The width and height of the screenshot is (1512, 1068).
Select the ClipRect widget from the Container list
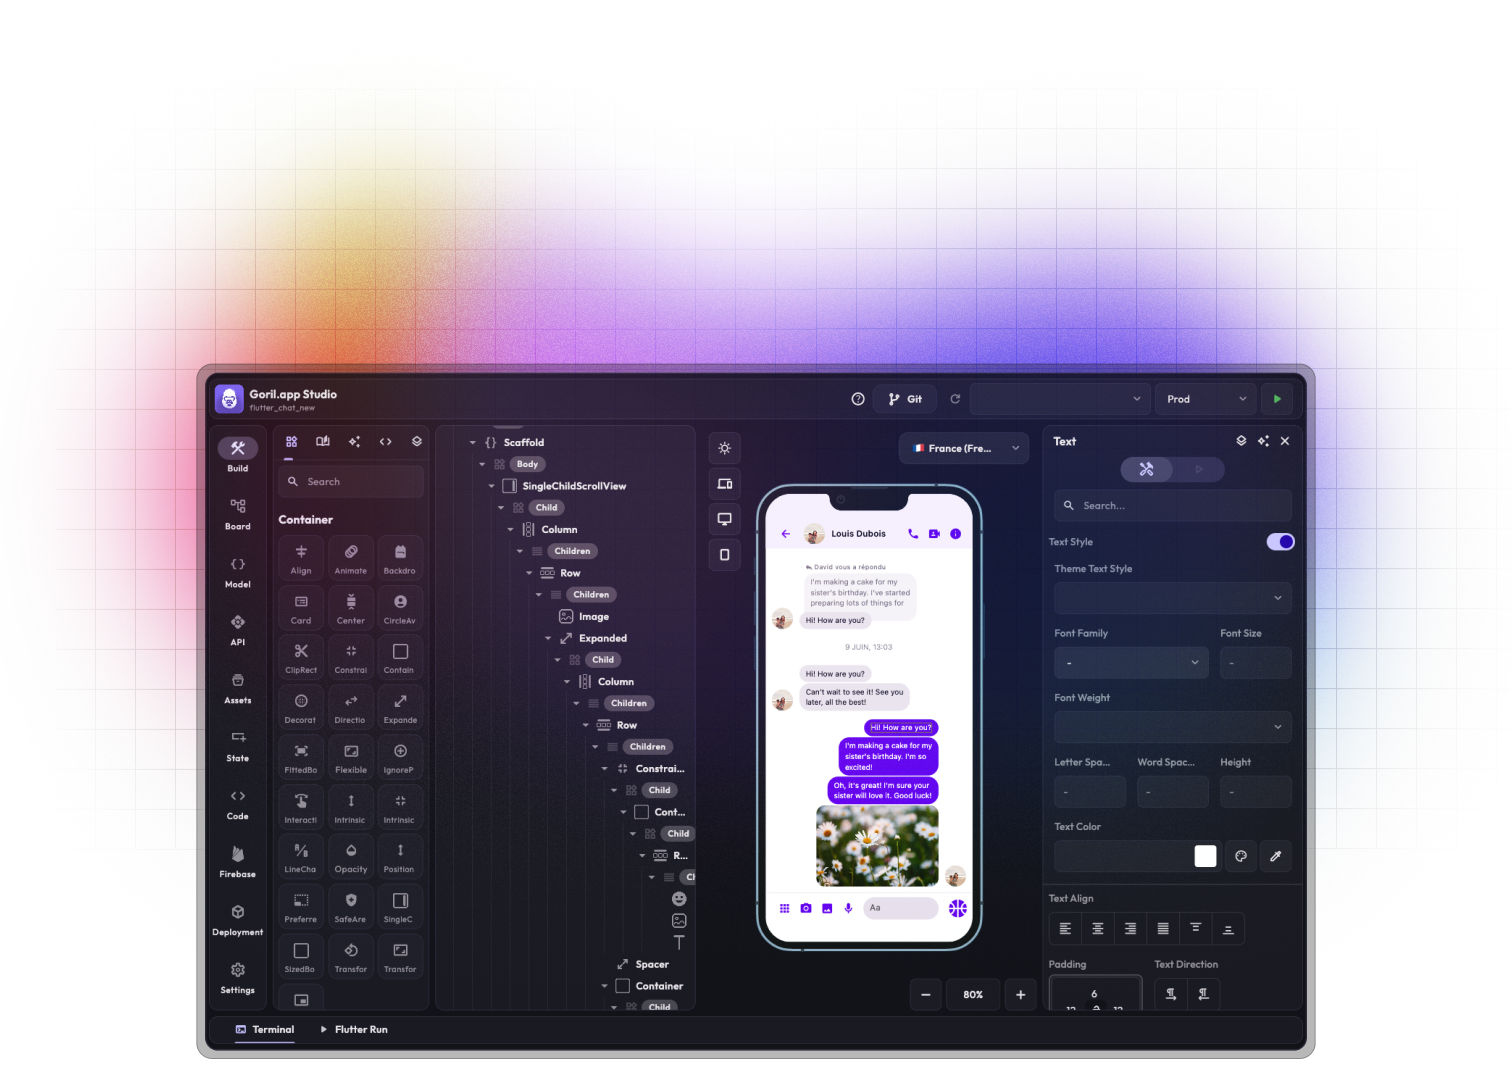pos(300,657)
